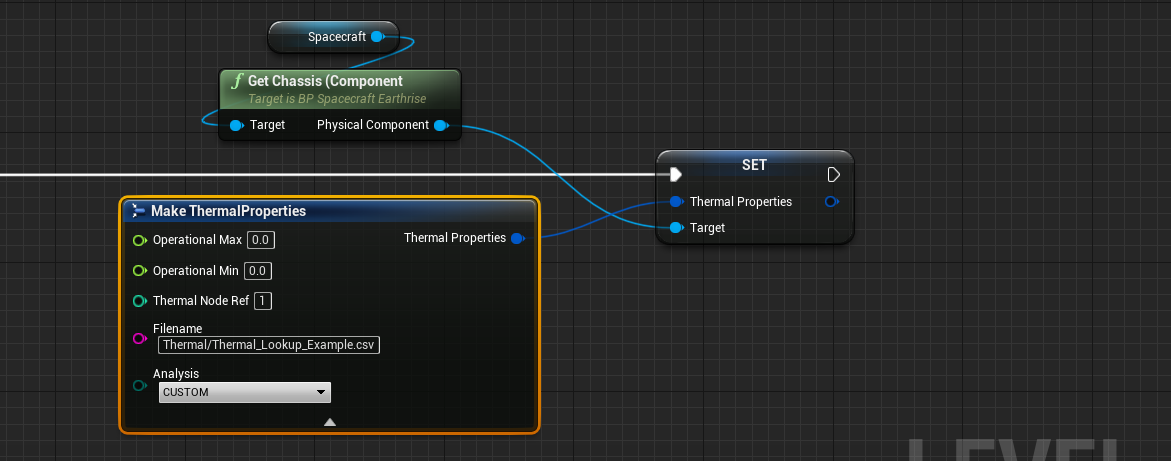This screenshot has width=1171, height=461.
Task: Click the Target input pin on Get Chassis
Action: (236, 125)
